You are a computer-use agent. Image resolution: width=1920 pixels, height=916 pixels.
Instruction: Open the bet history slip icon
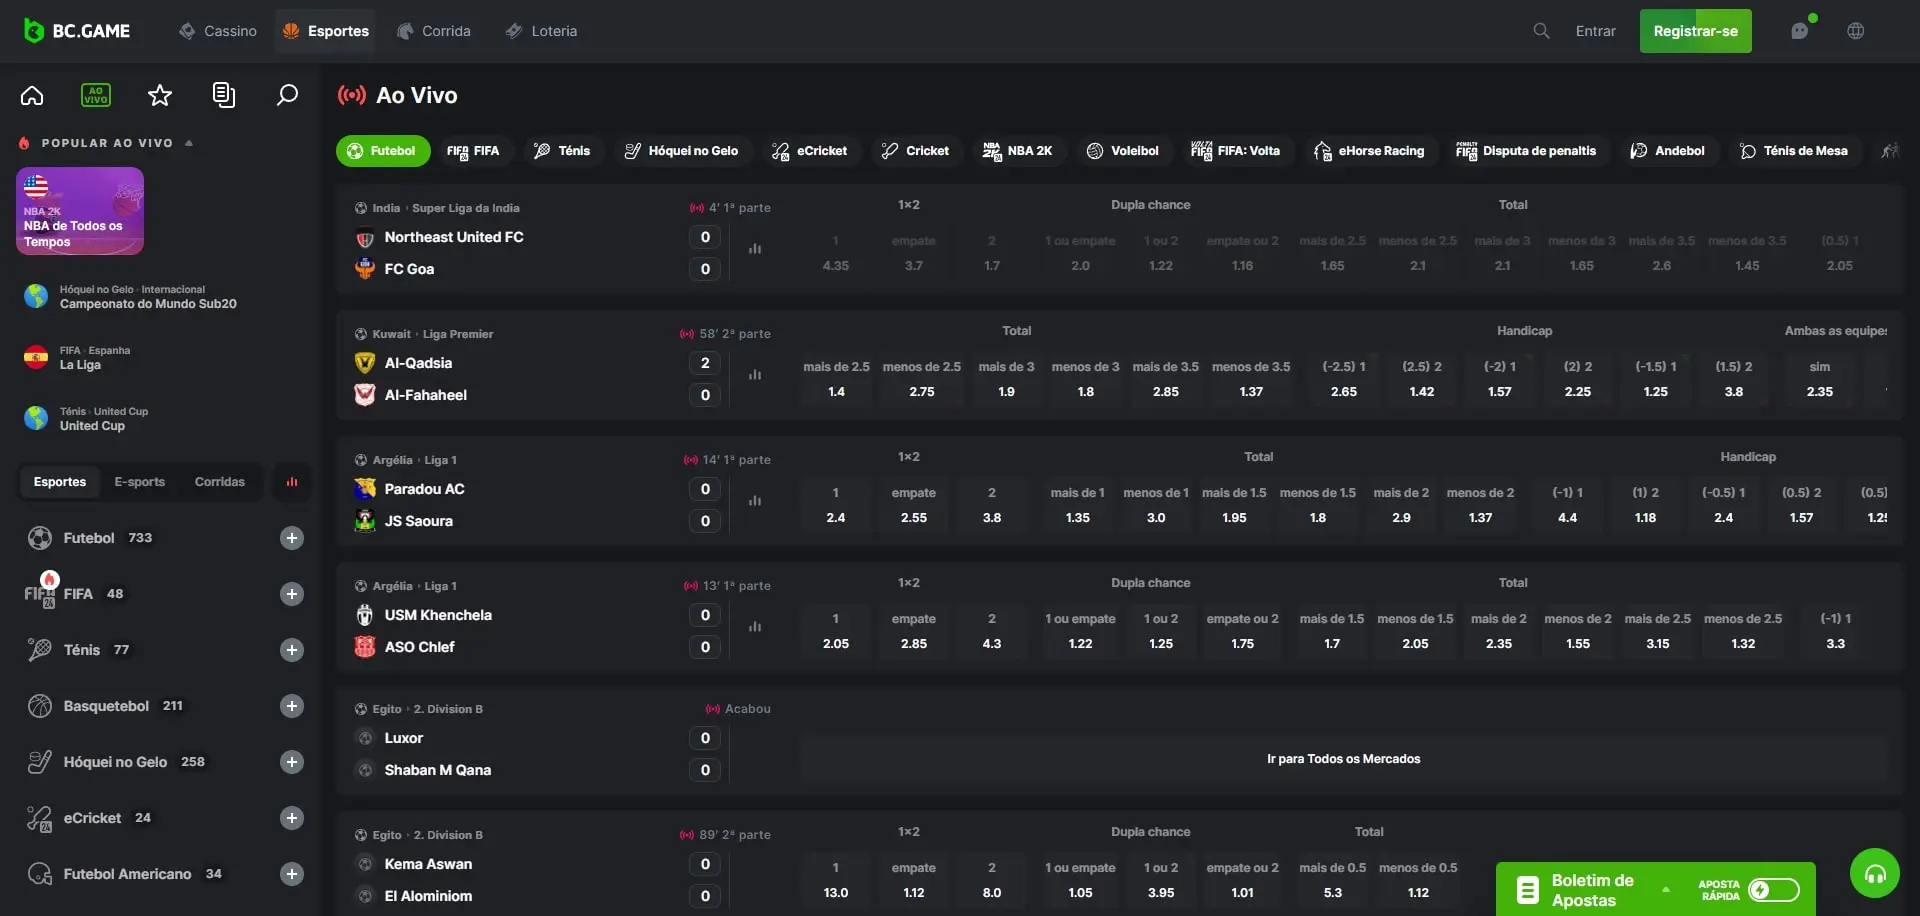(x=224, y=95)
